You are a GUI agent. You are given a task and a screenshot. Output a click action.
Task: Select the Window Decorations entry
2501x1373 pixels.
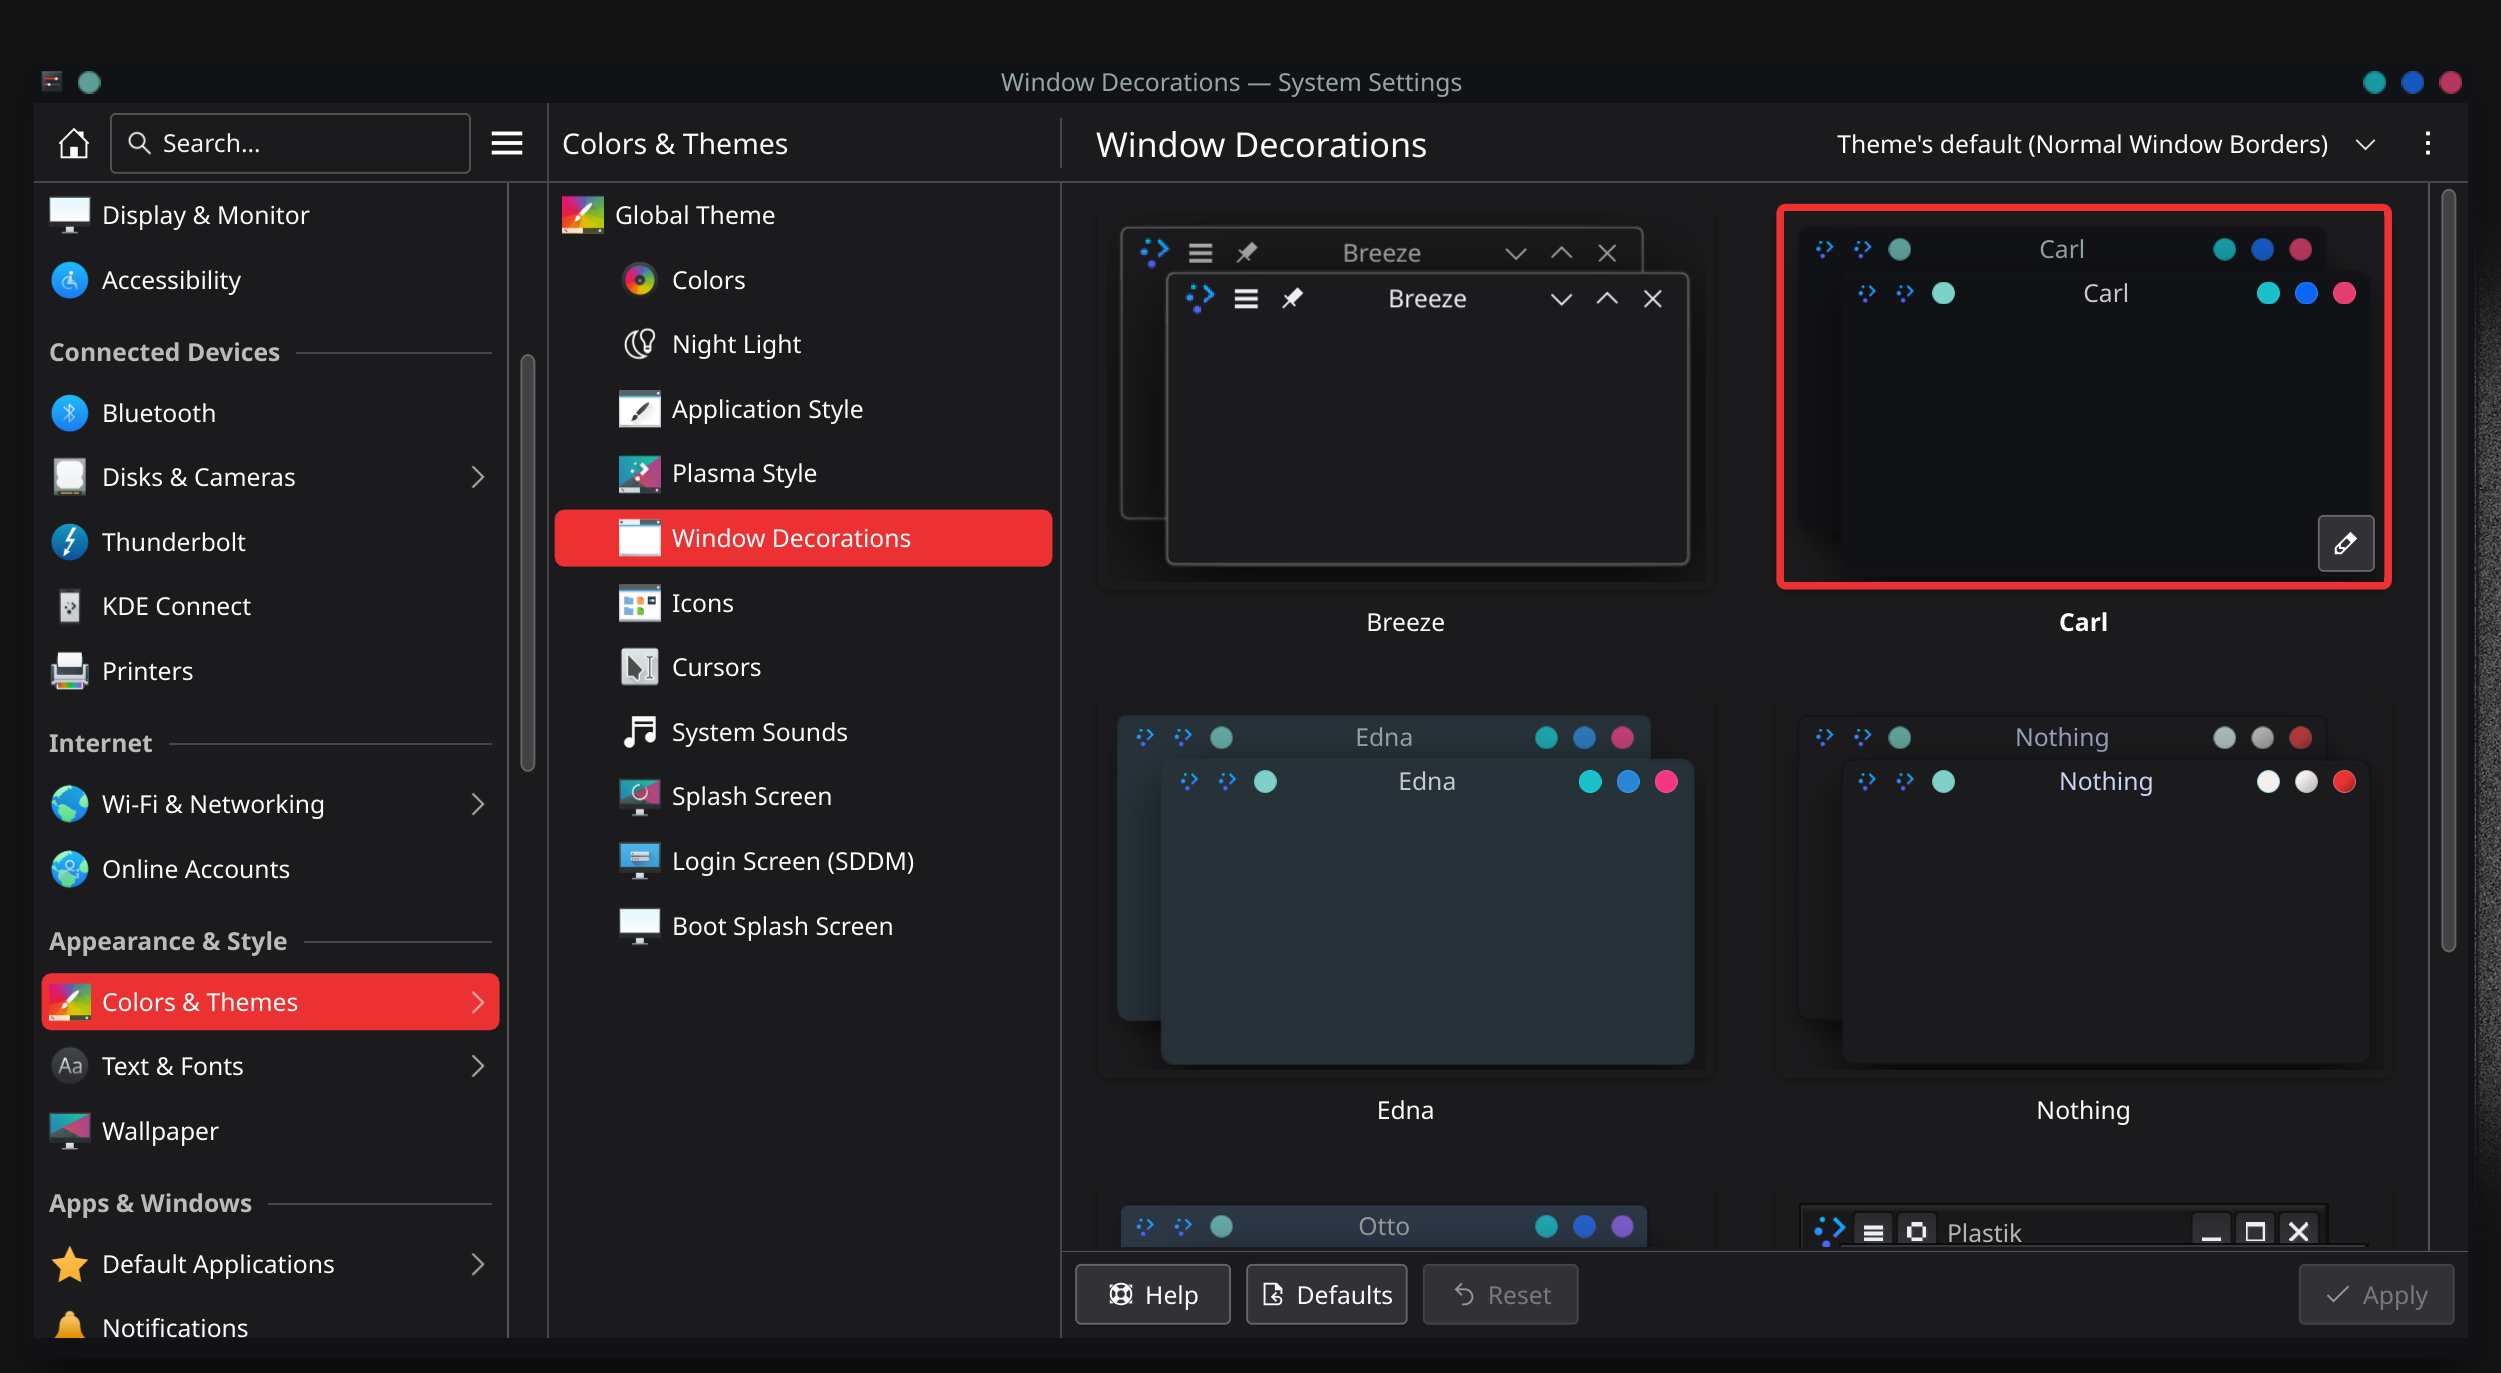click(x=803, y=538)
